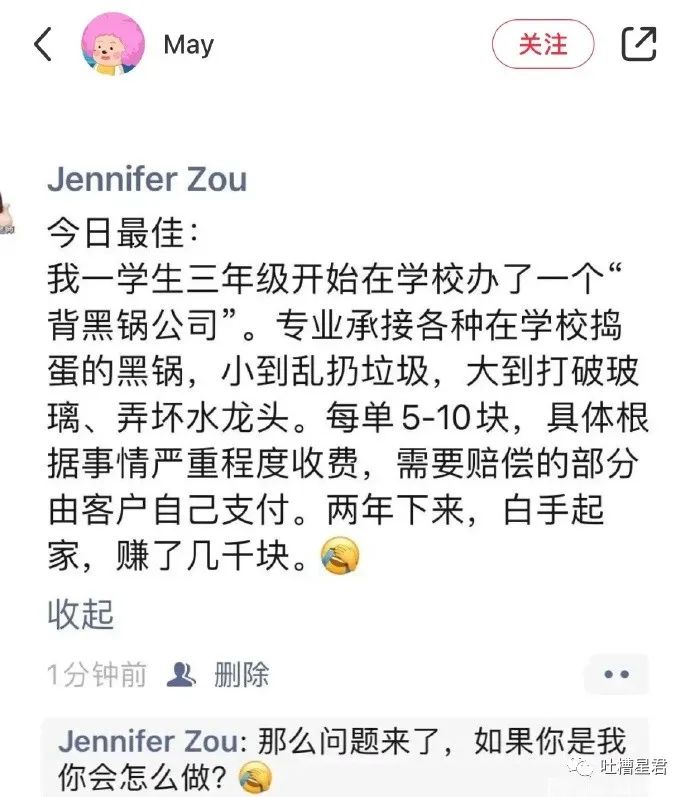This screenshot has width=690, height=797.
Task: Tap the crying-laughing emoji ending the post
Action: point(340,555)
